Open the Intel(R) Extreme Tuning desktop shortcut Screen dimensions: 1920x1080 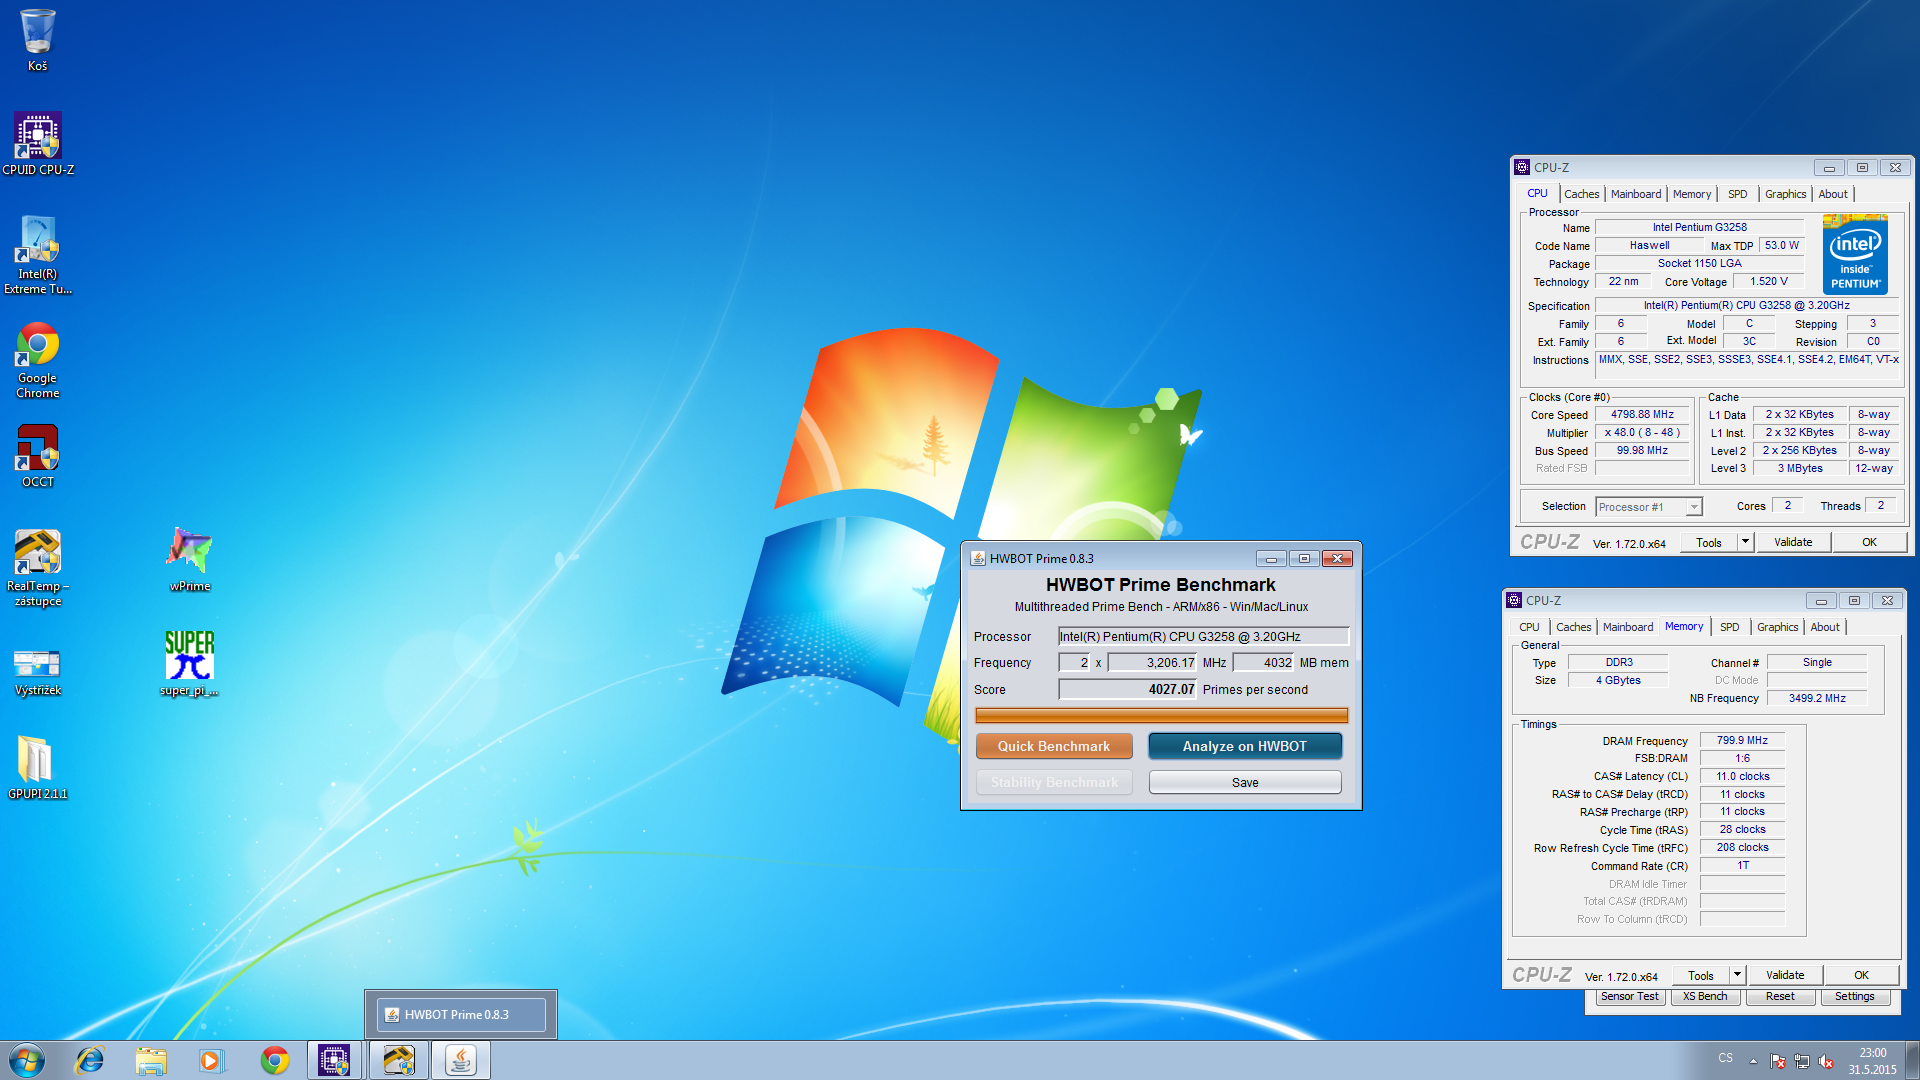click(38, 255)
